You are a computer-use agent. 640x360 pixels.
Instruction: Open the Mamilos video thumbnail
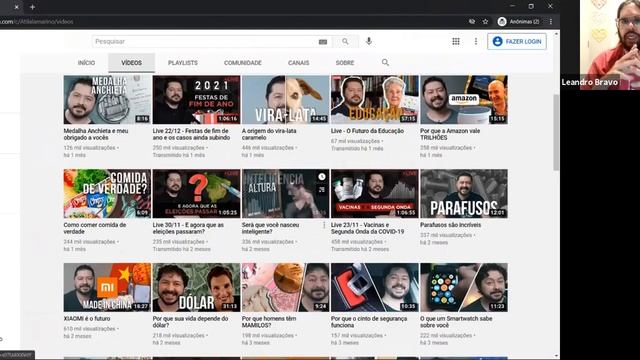pyautogui.click(x=285, y=287)
